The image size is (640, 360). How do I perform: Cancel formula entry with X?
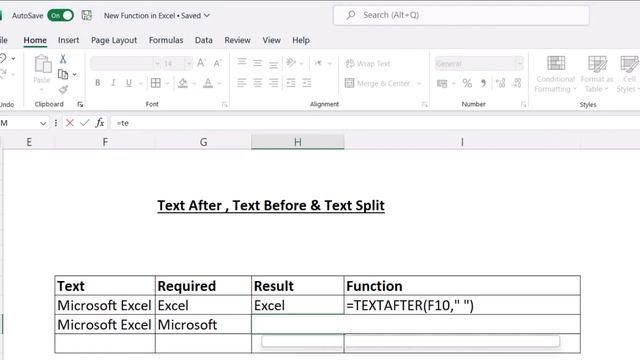point(70,123)
